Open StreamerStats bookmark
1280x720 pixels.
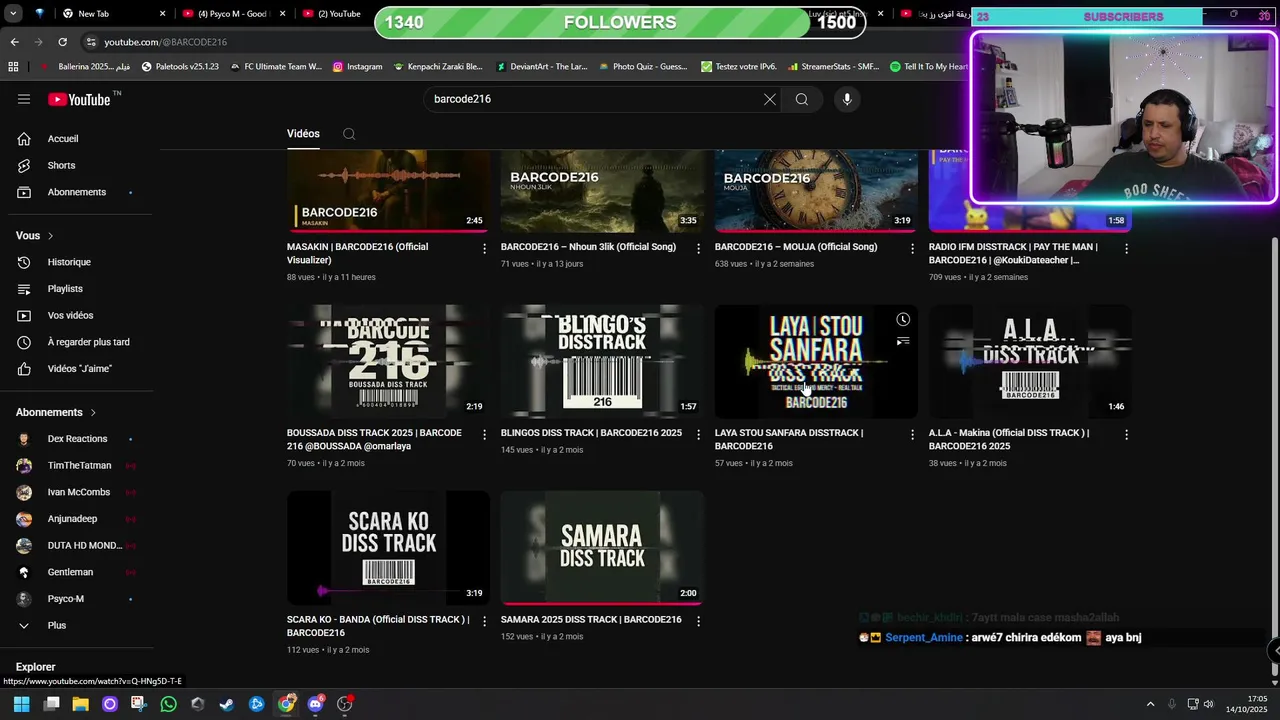point(833,67)
